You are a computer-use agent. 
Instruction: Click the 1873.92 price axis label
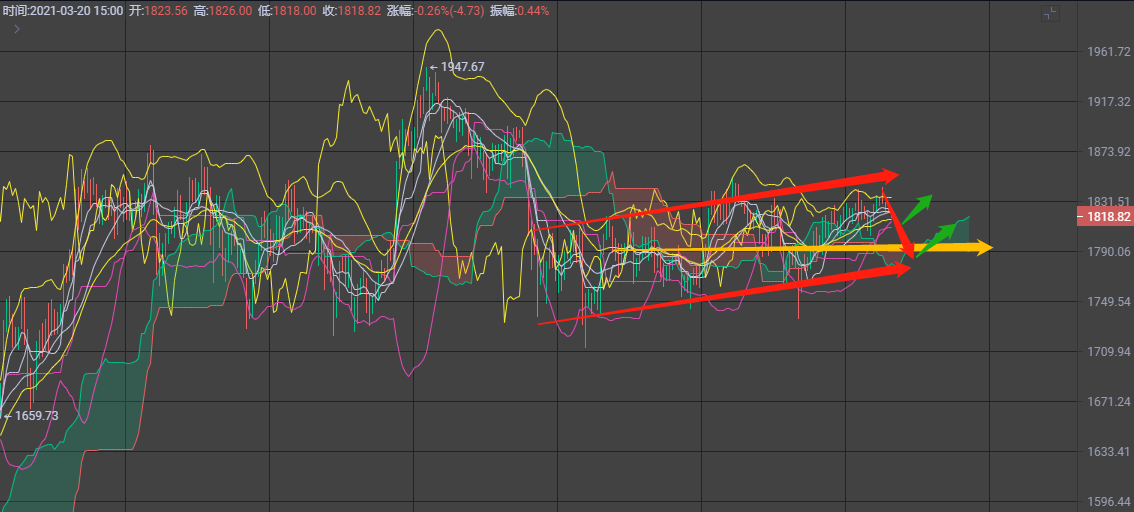coord(1109,152)
